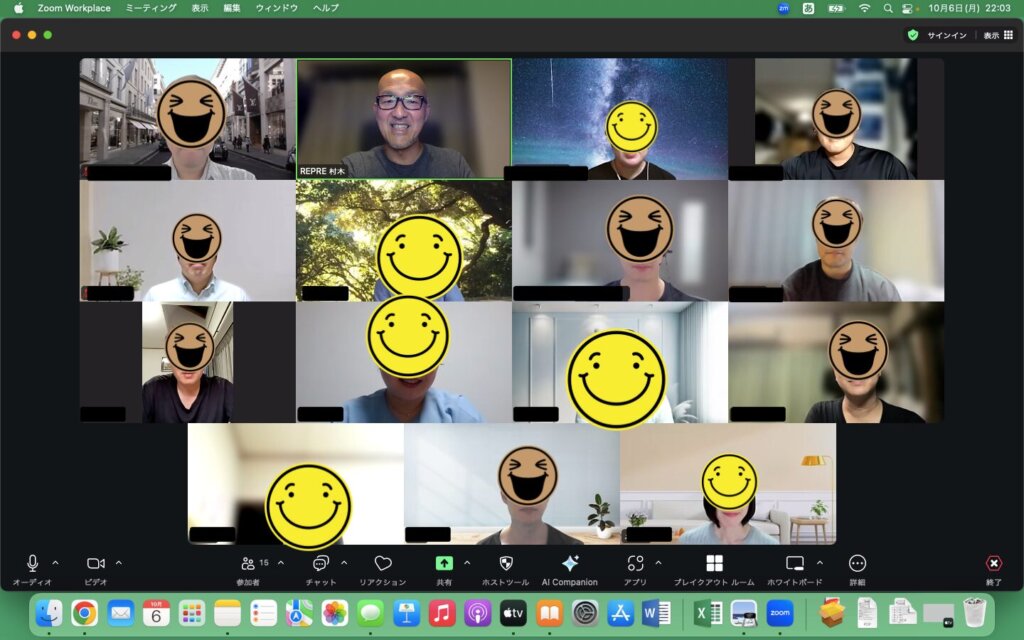
Task: Toggle the camera with the ビデオ button
Action: point(96,564)
